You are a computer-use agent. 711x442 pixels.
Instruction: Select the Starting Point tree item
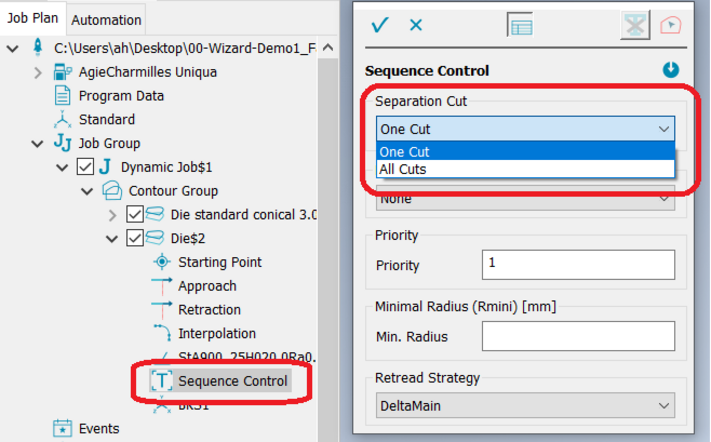coord(219,262)
